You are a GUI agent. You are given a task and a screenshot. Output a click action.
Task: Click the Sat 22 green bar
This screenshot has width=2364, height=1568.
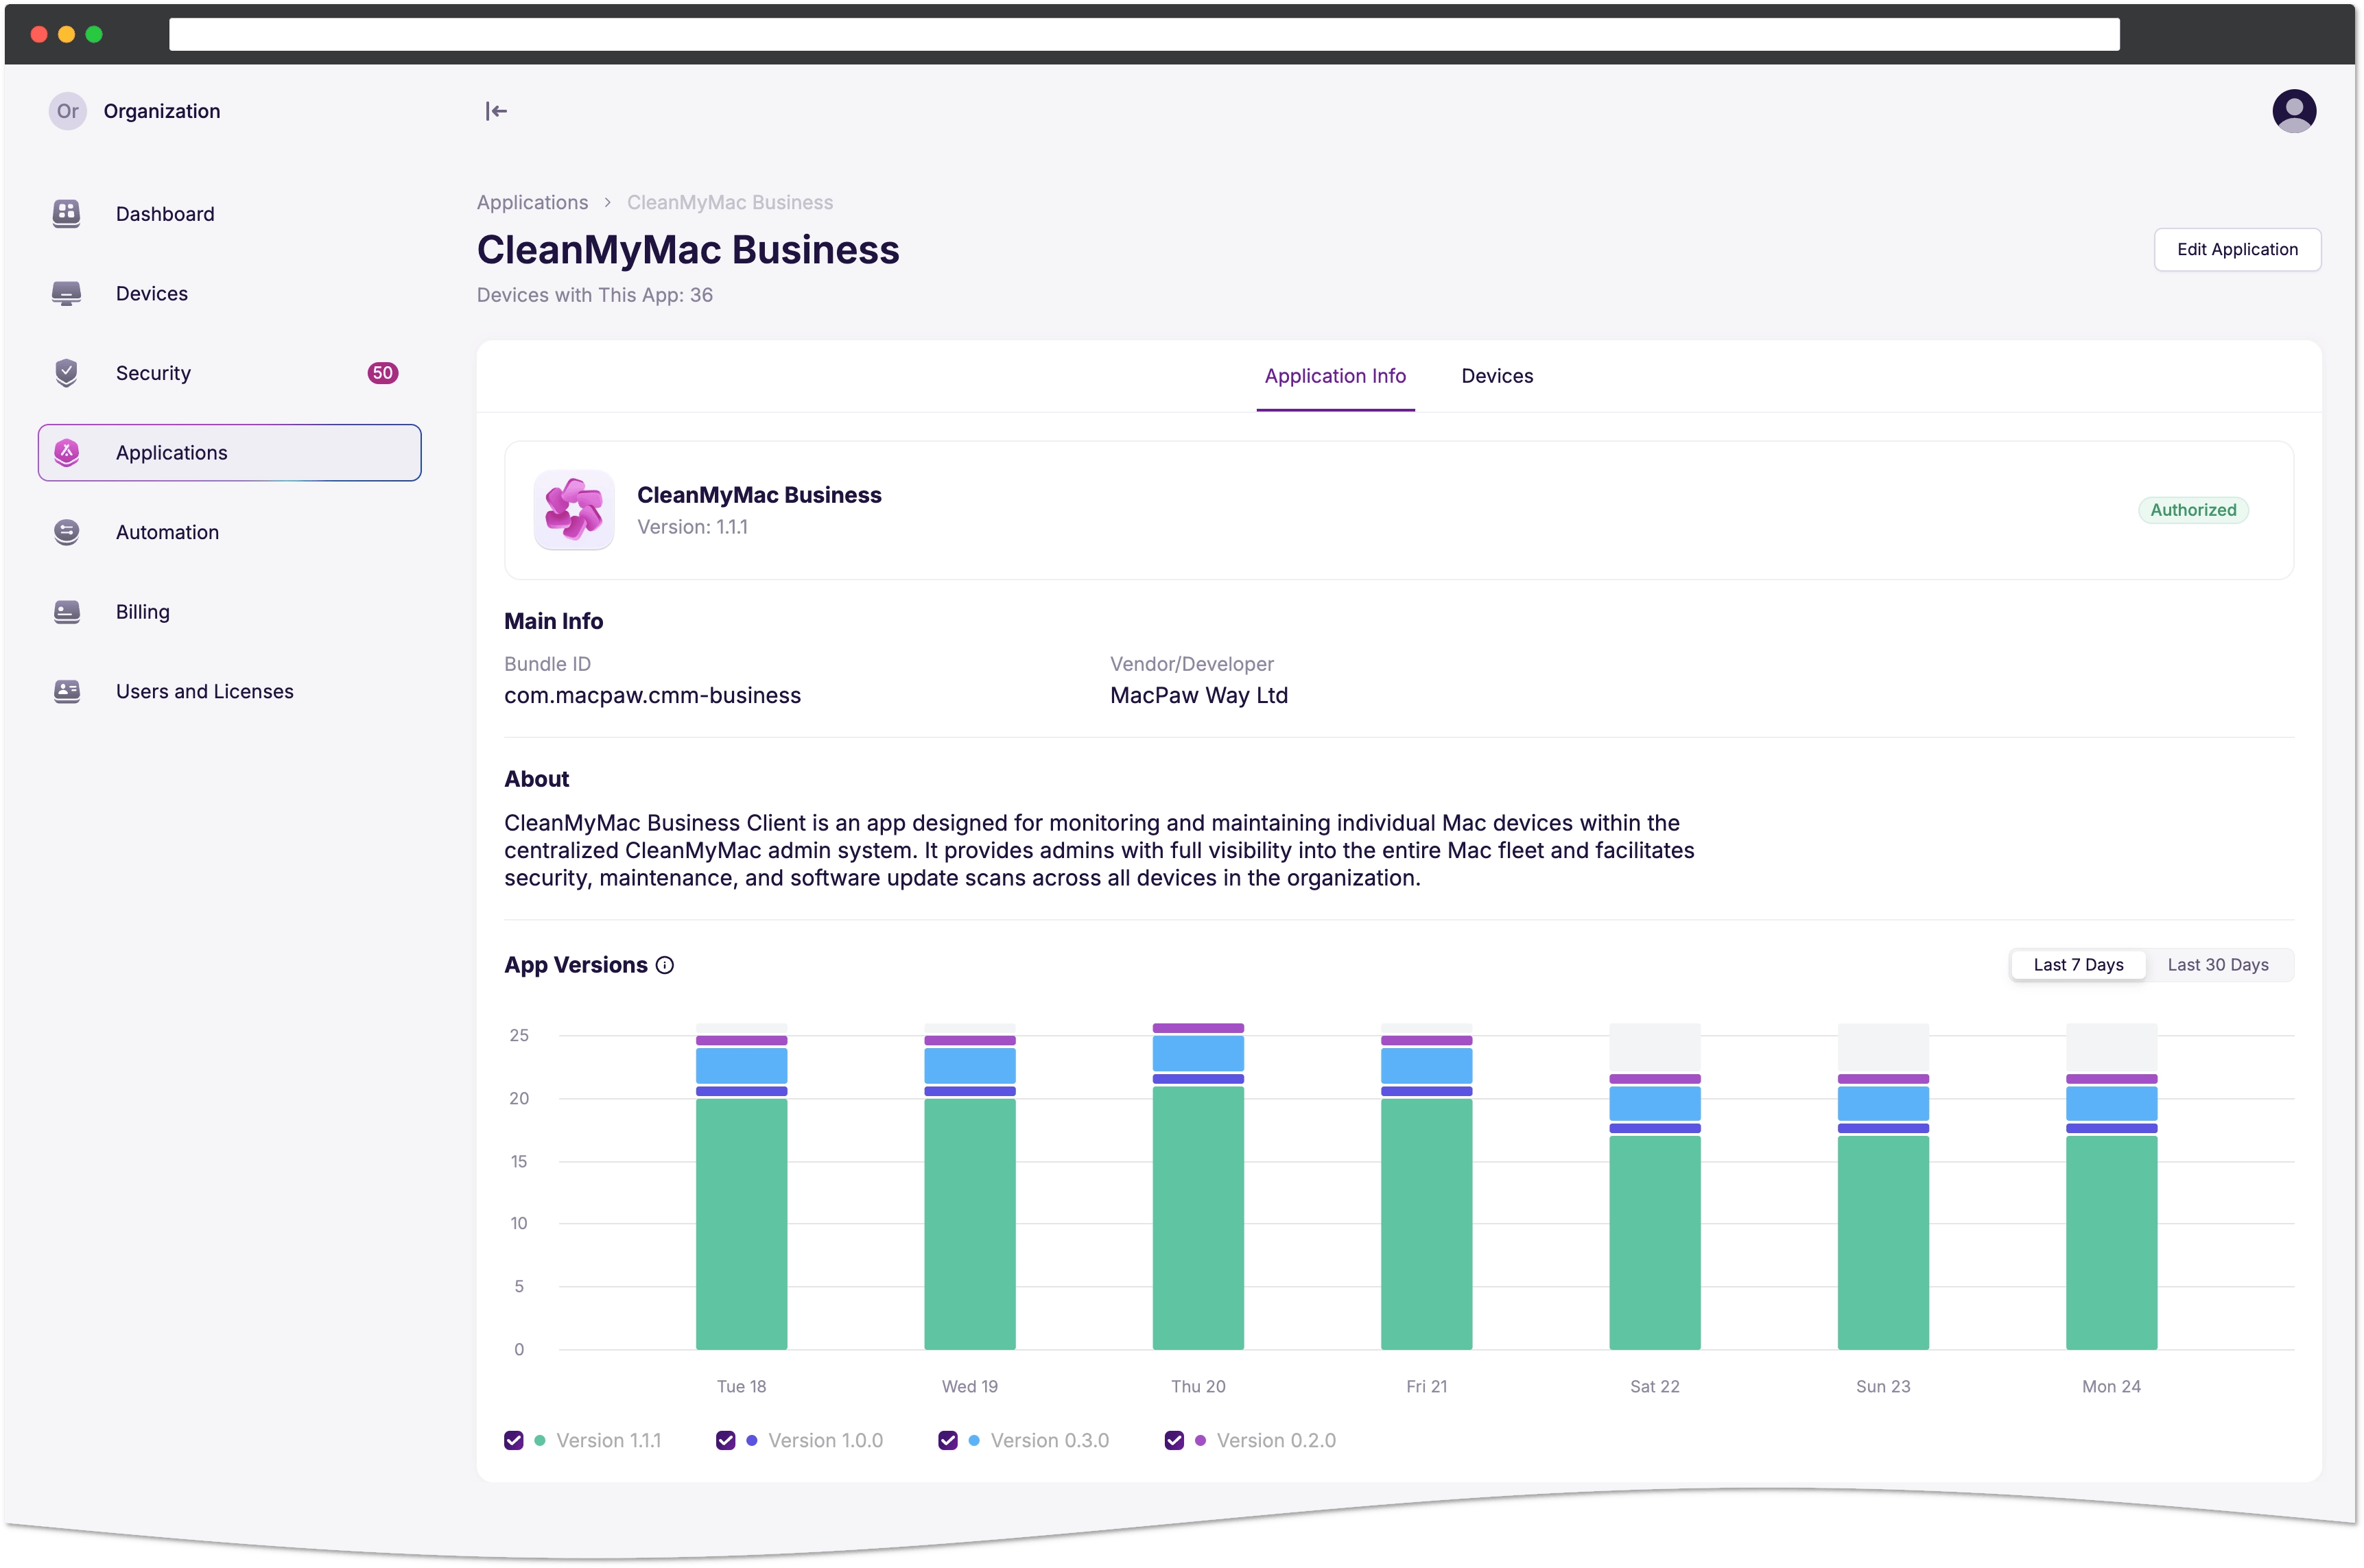[x=1654, y=1242]
